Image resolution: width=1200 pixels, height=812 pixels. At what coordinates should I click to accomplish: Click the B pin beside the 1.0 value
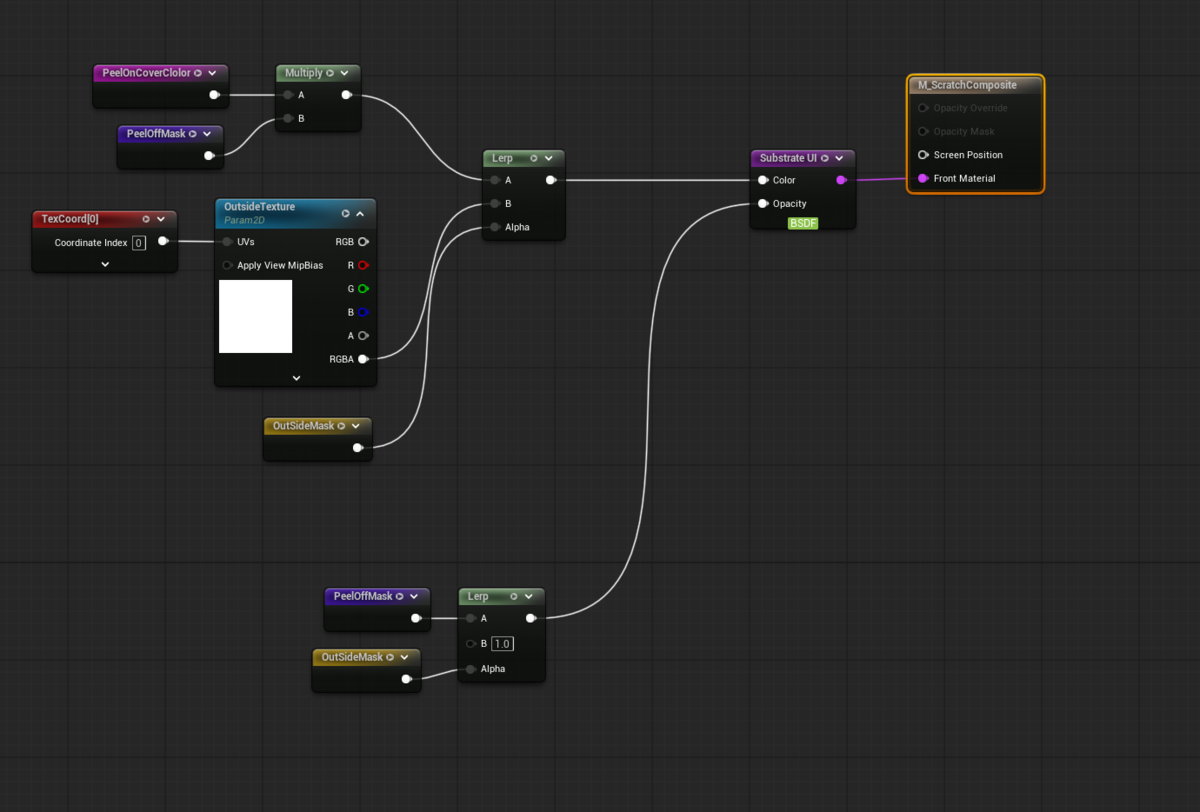click(470, 643)
